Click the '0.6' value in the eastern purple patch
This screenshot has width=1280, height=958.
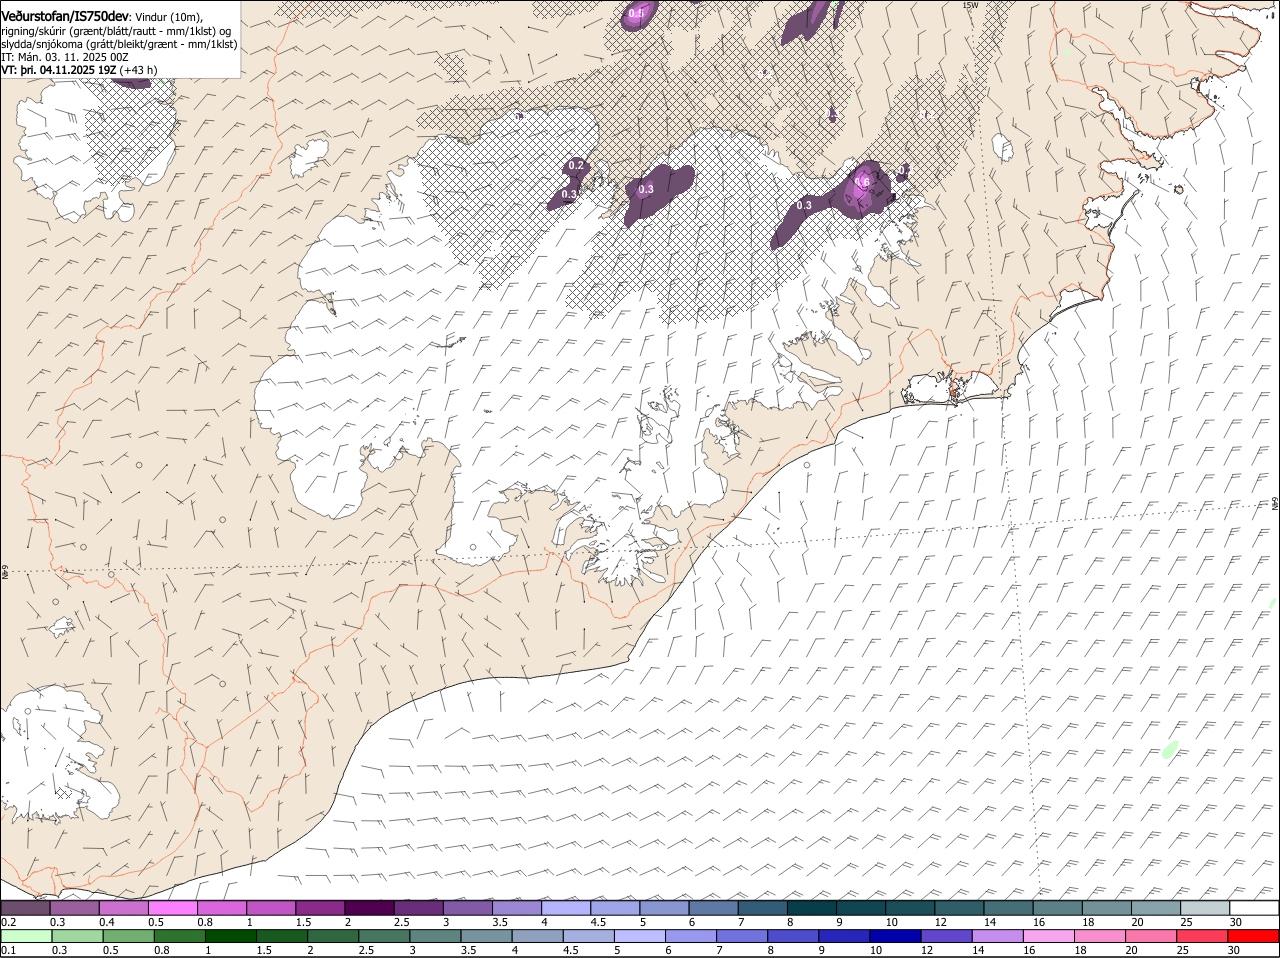click(x=861, y=181)
